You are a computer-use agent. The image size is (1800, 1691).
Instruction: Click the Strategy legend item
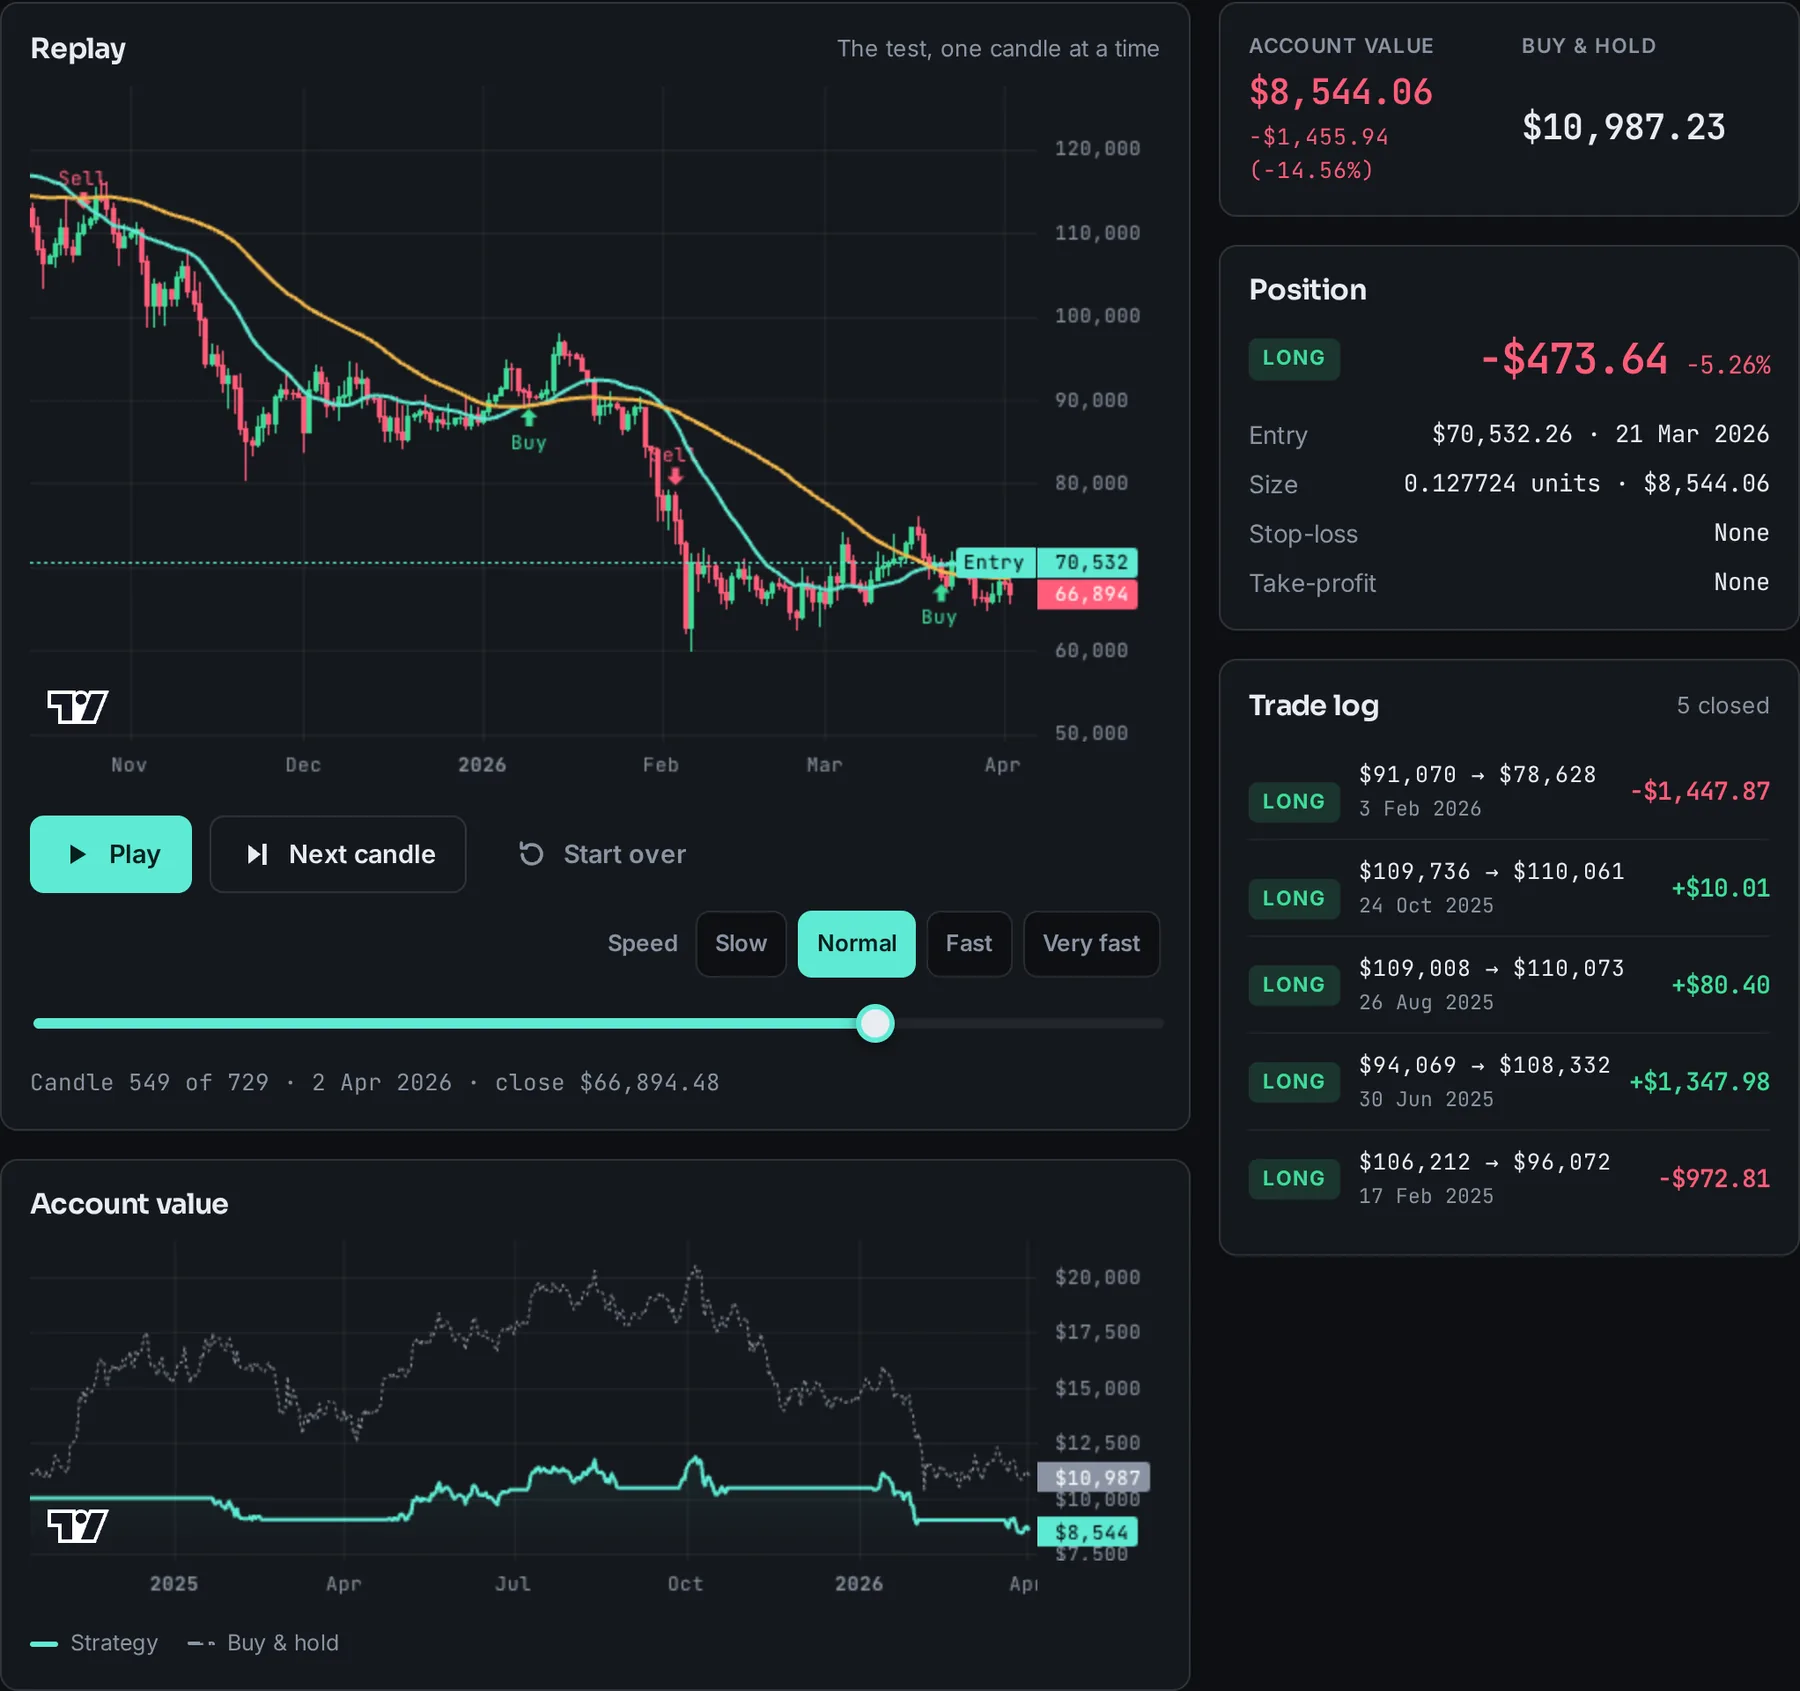pos(95,1643)
